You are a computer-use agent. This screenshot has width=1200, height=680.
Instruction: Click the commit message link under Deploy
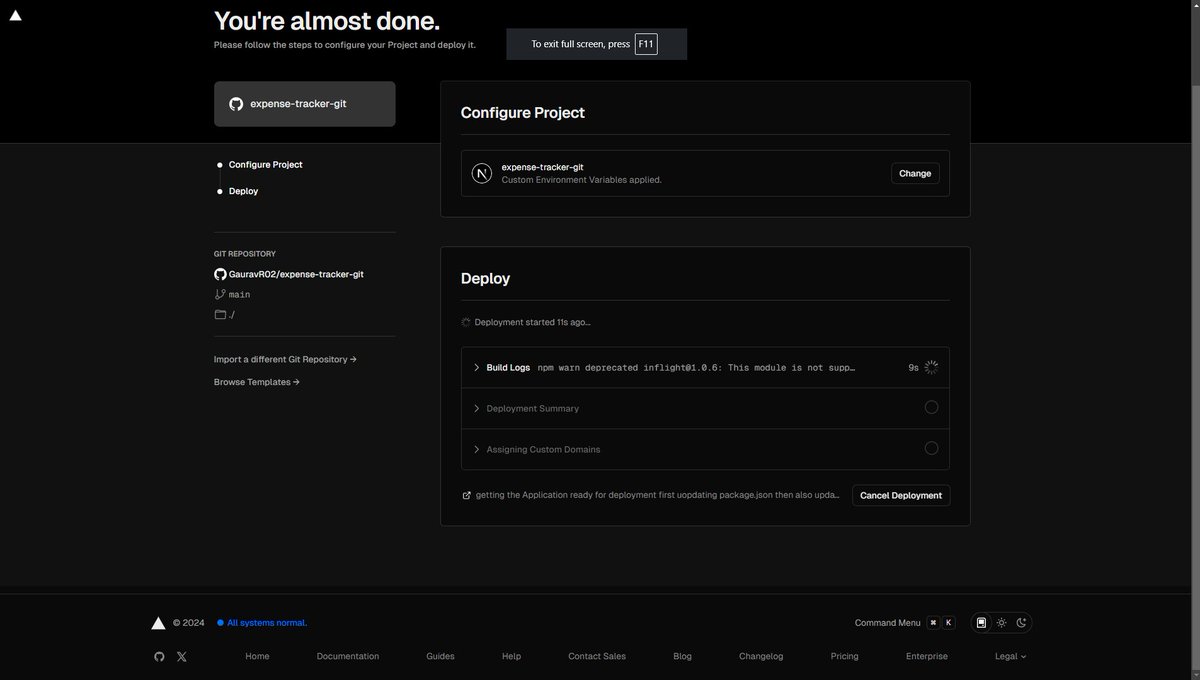point(658,495)
